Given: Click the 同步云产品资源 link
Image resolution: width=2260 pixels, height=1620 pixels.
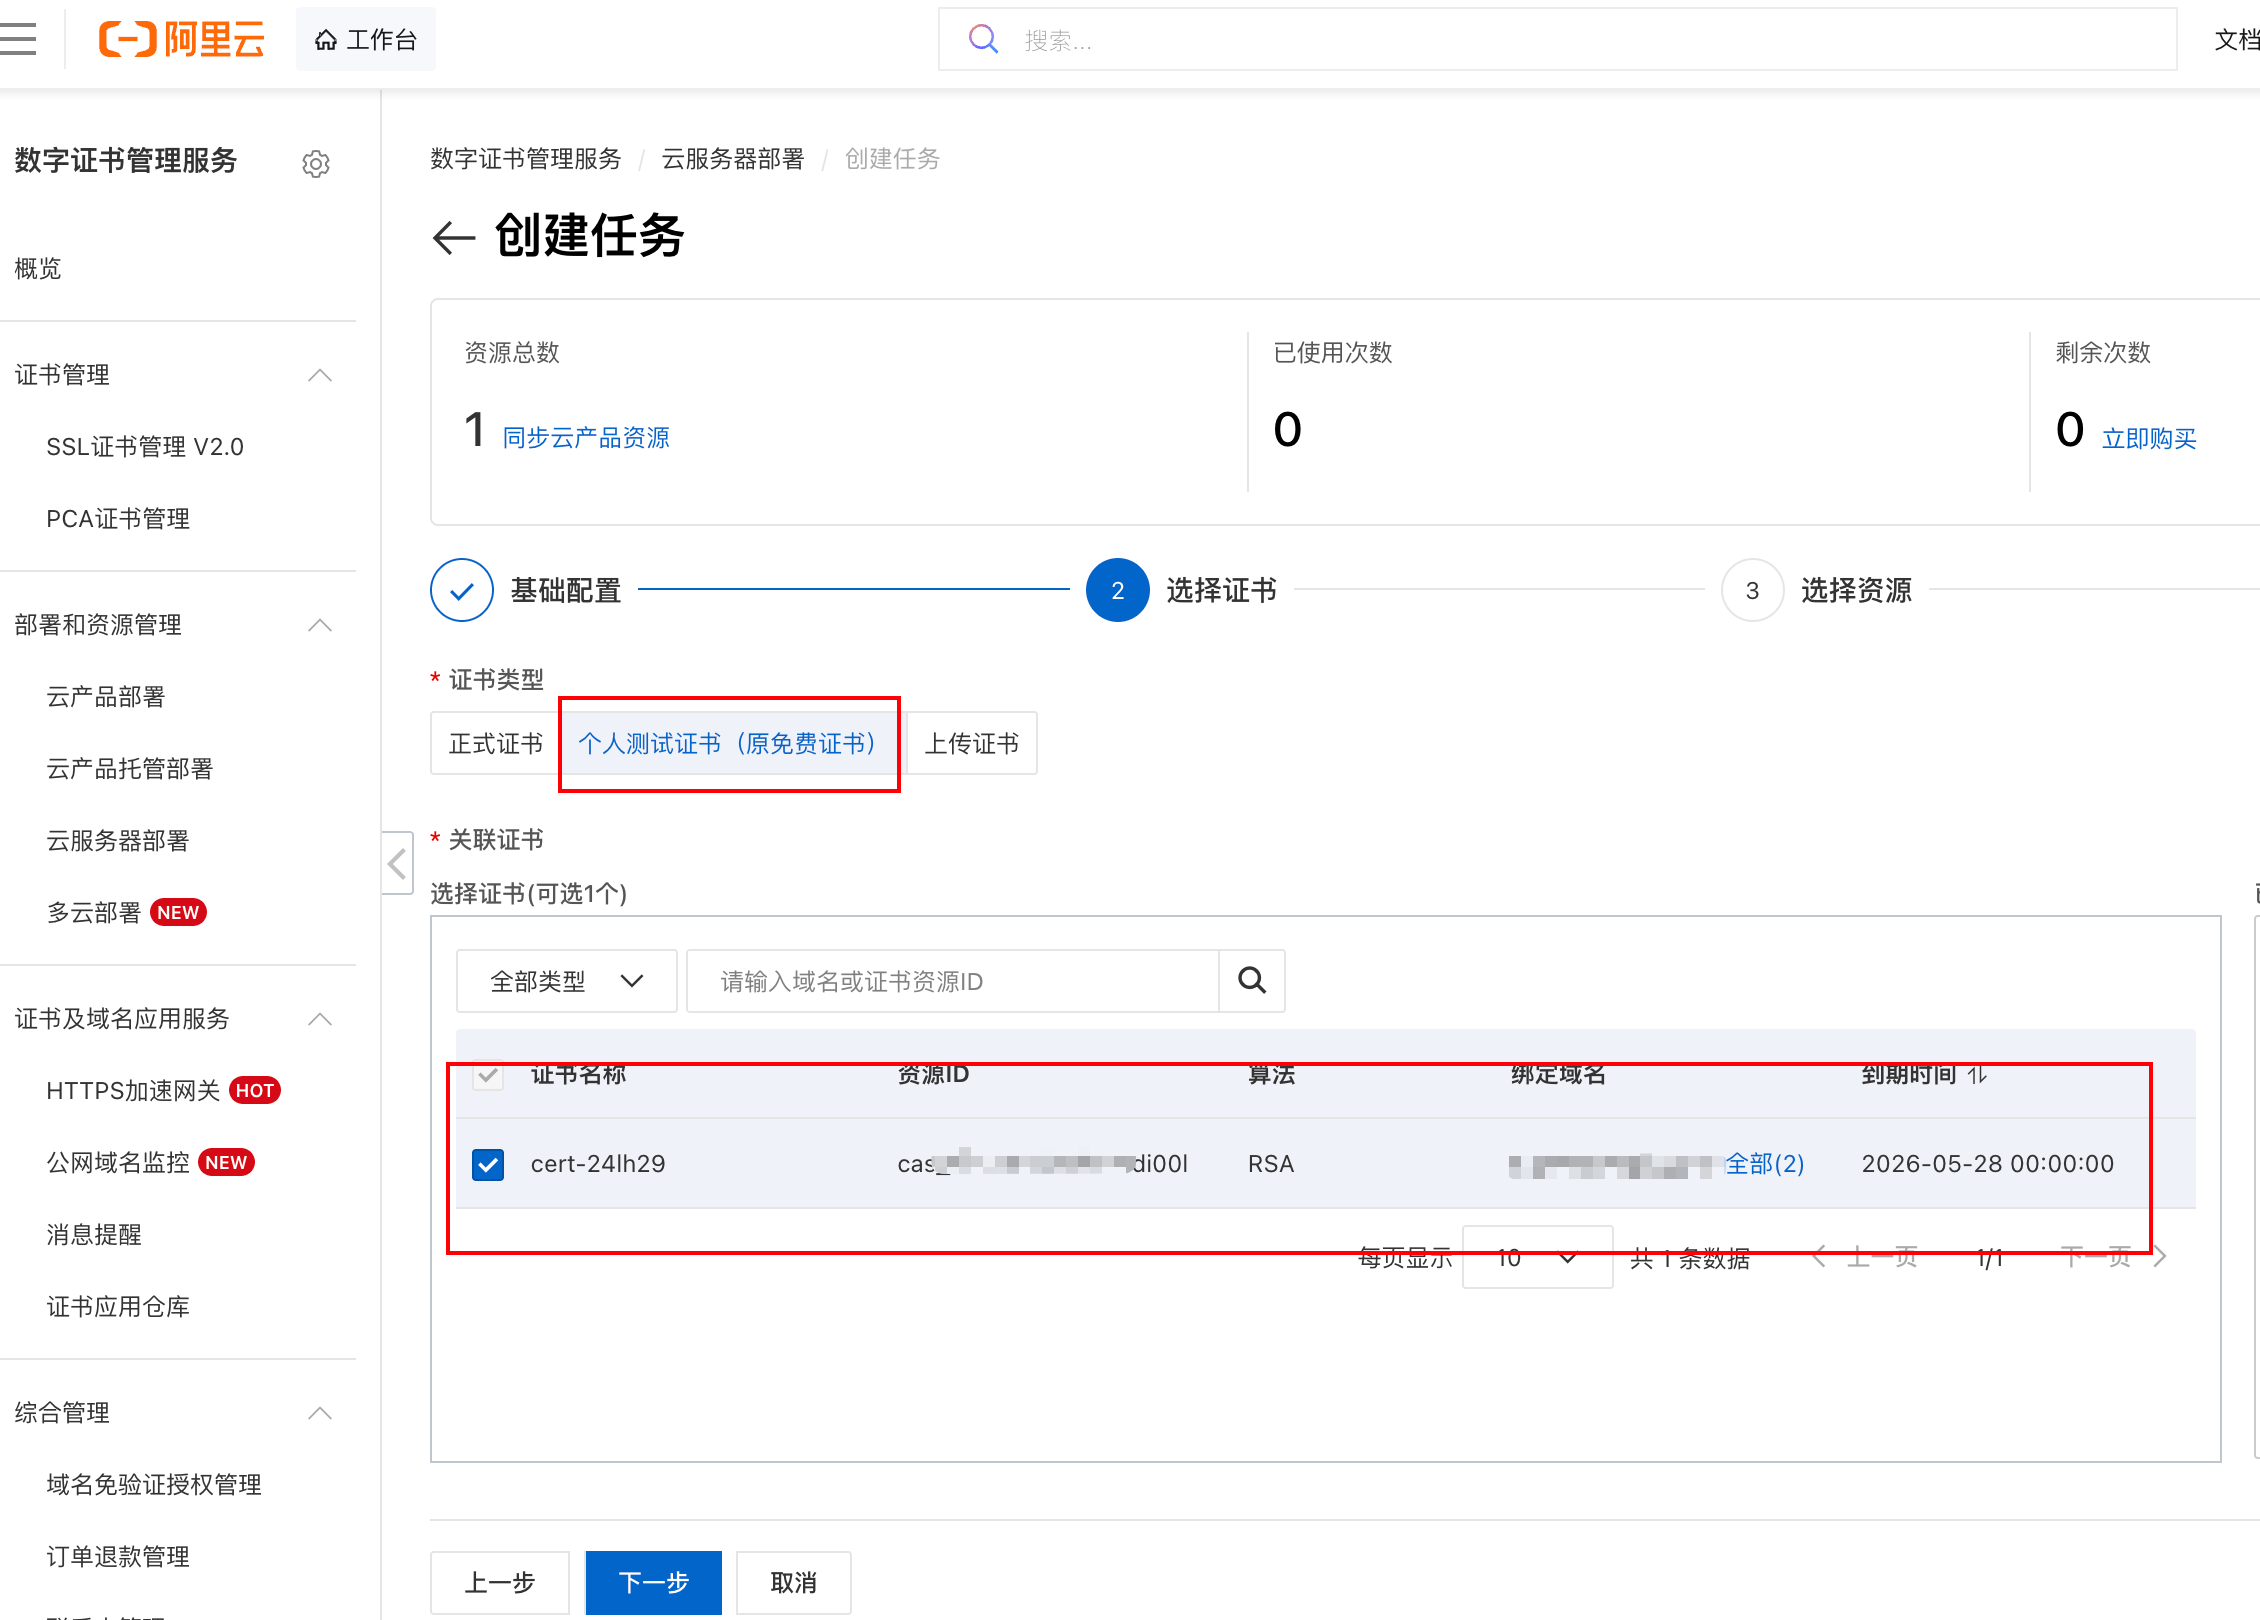Looking at the screenshot, I should (586, 438).
